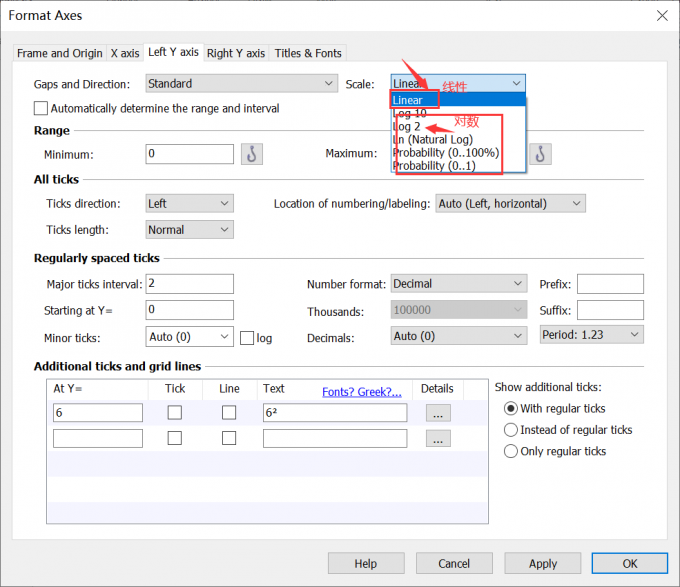Image resolution: width=680 pixels, height=587 pixels.
Task: Close the Format Axes dialog
Action: (661, 15)
